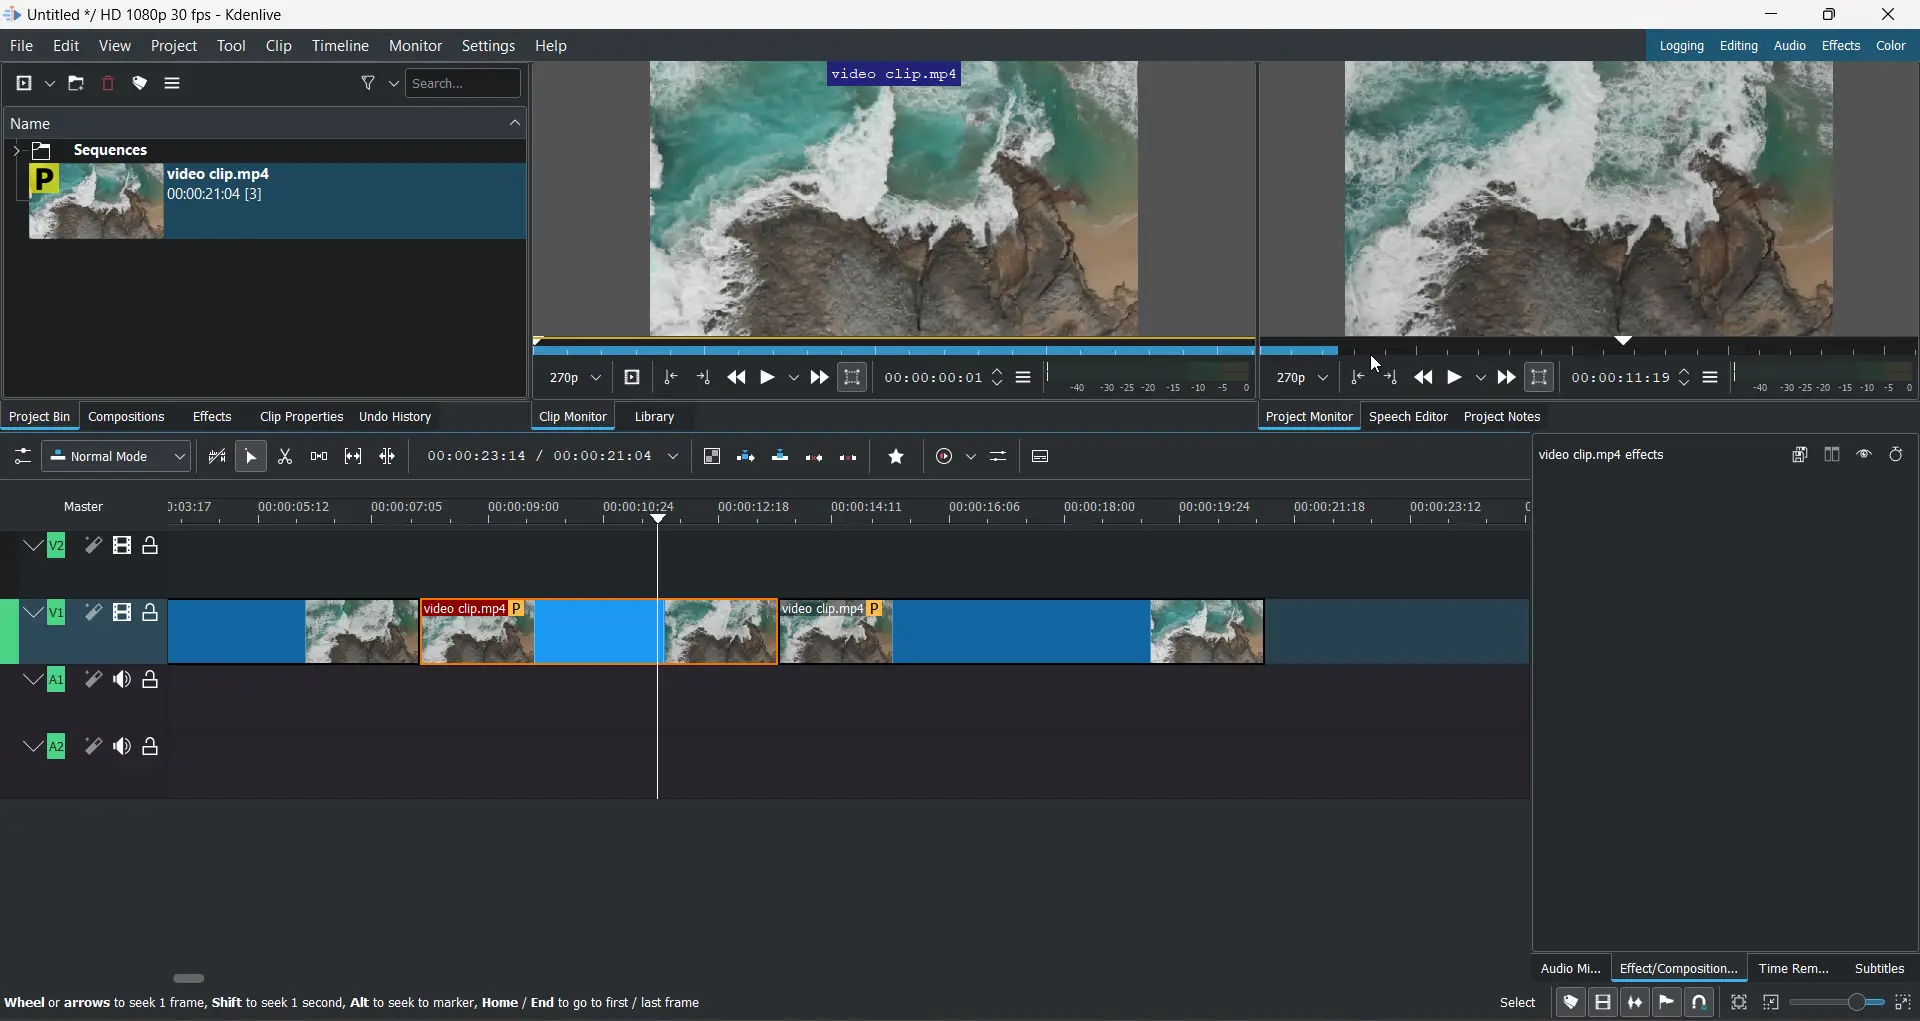Viewport: 1920px width, 1021px height.
Task: Set zone out point in clip monitor
Action: click(x=704, y=378)
